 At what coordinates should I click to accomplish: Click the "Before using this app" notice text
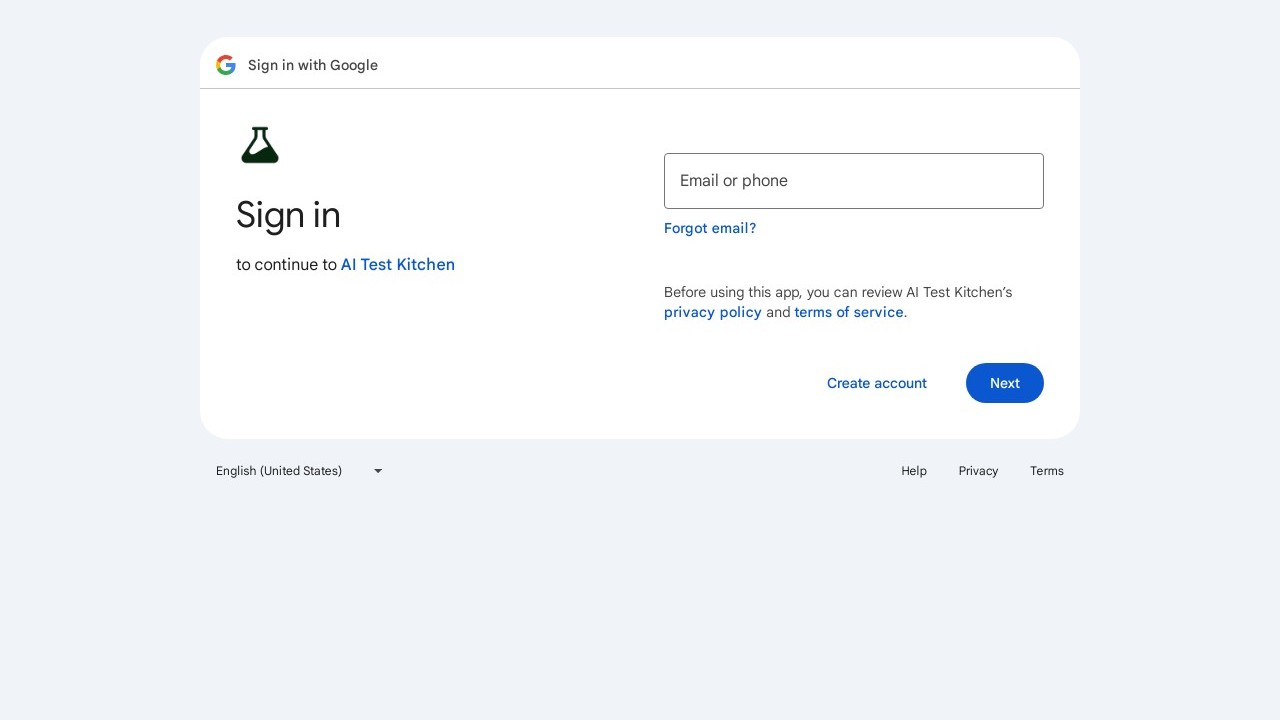(732, 292)
